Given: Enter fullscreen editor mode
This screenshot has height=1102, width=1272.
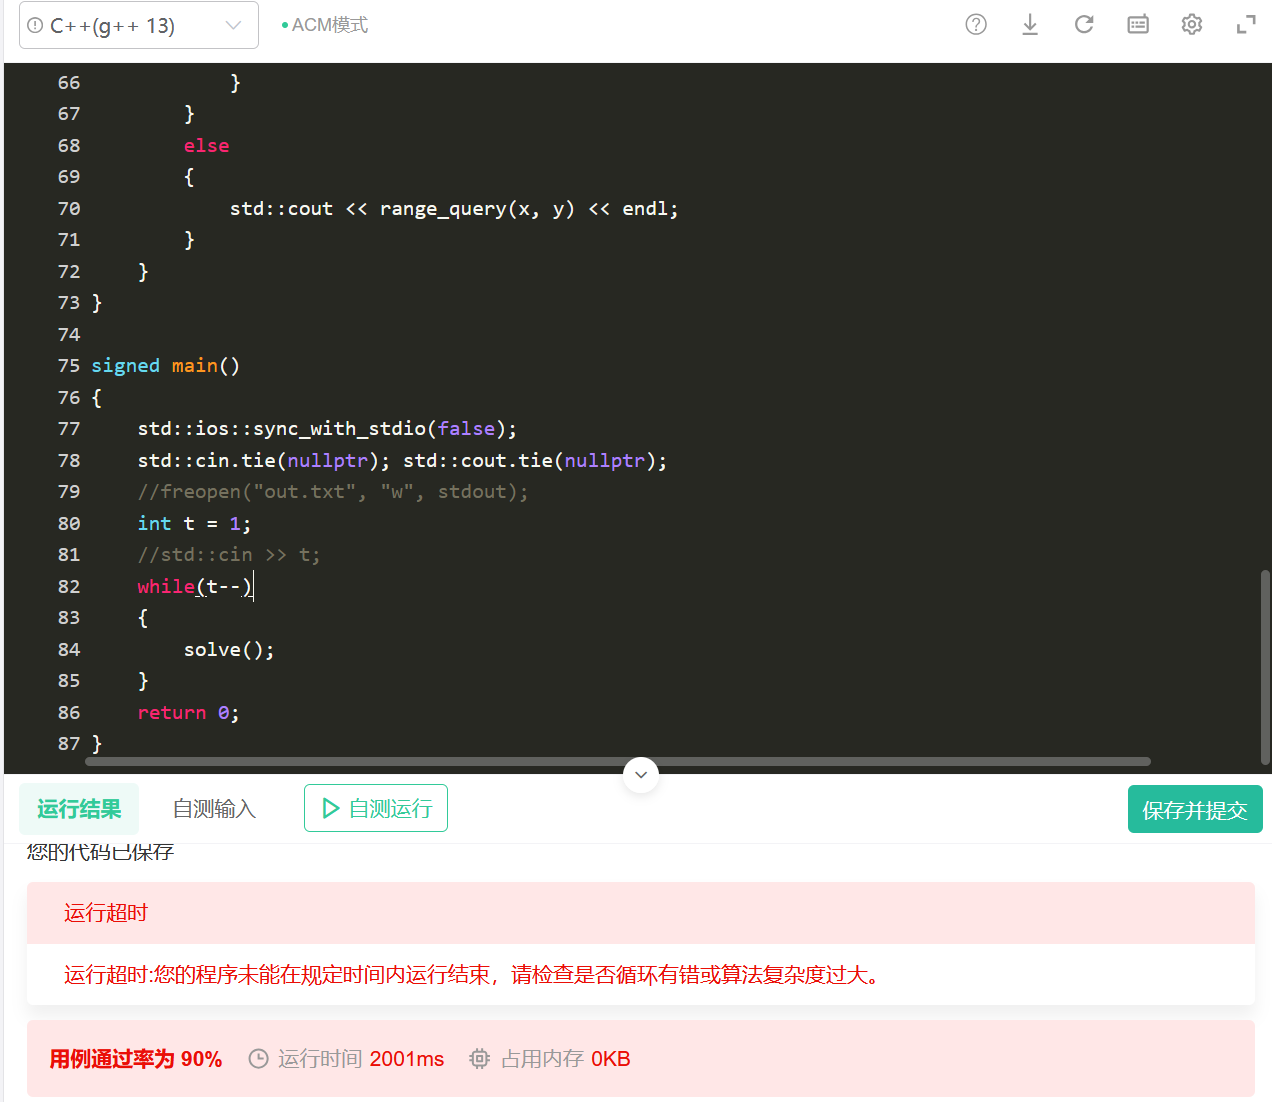Looking at the screenshot, I should (x=1245, y=25).
